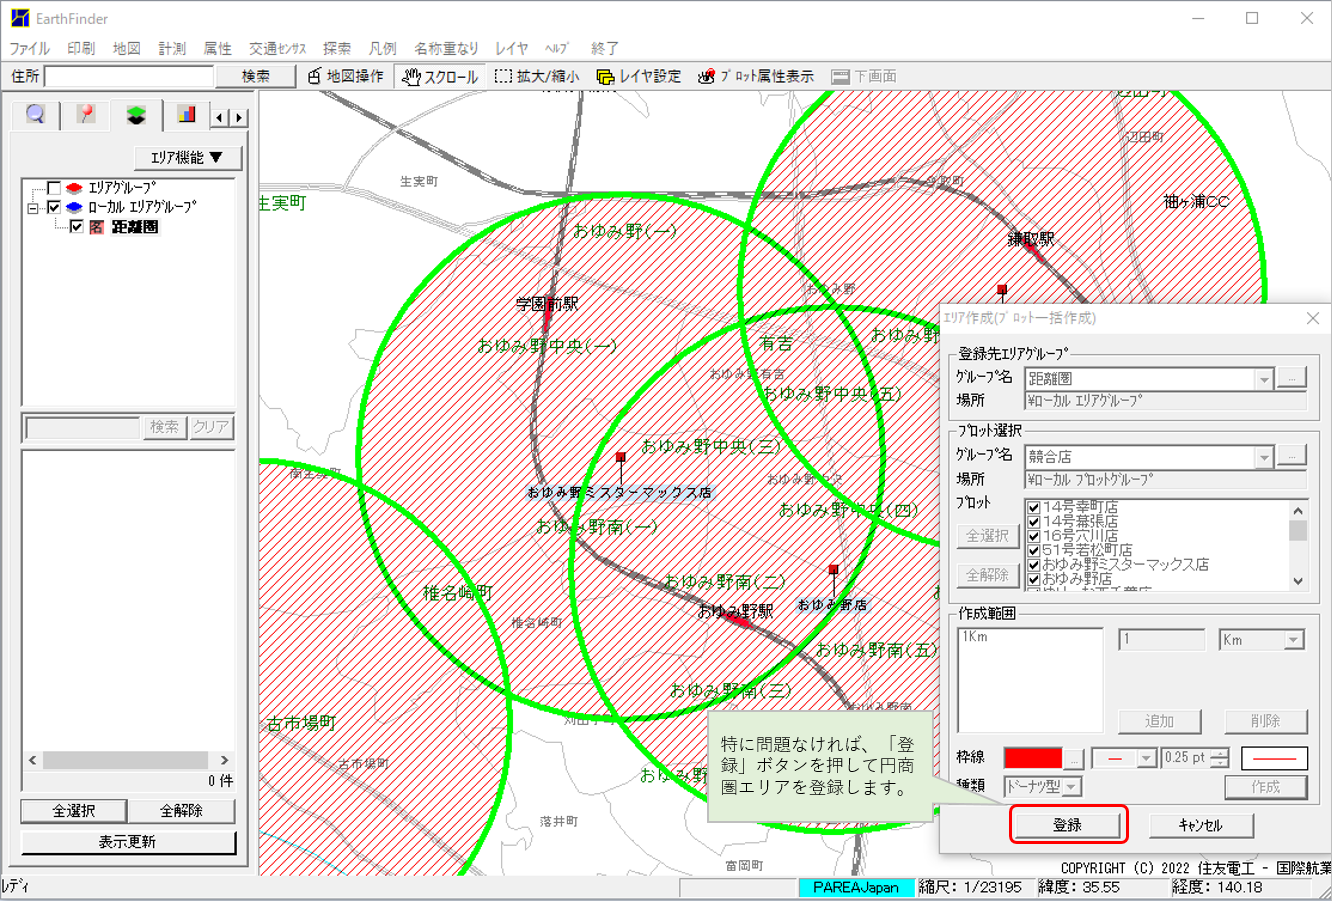Open the bar chart statistics tab

(x=186, y=115)
